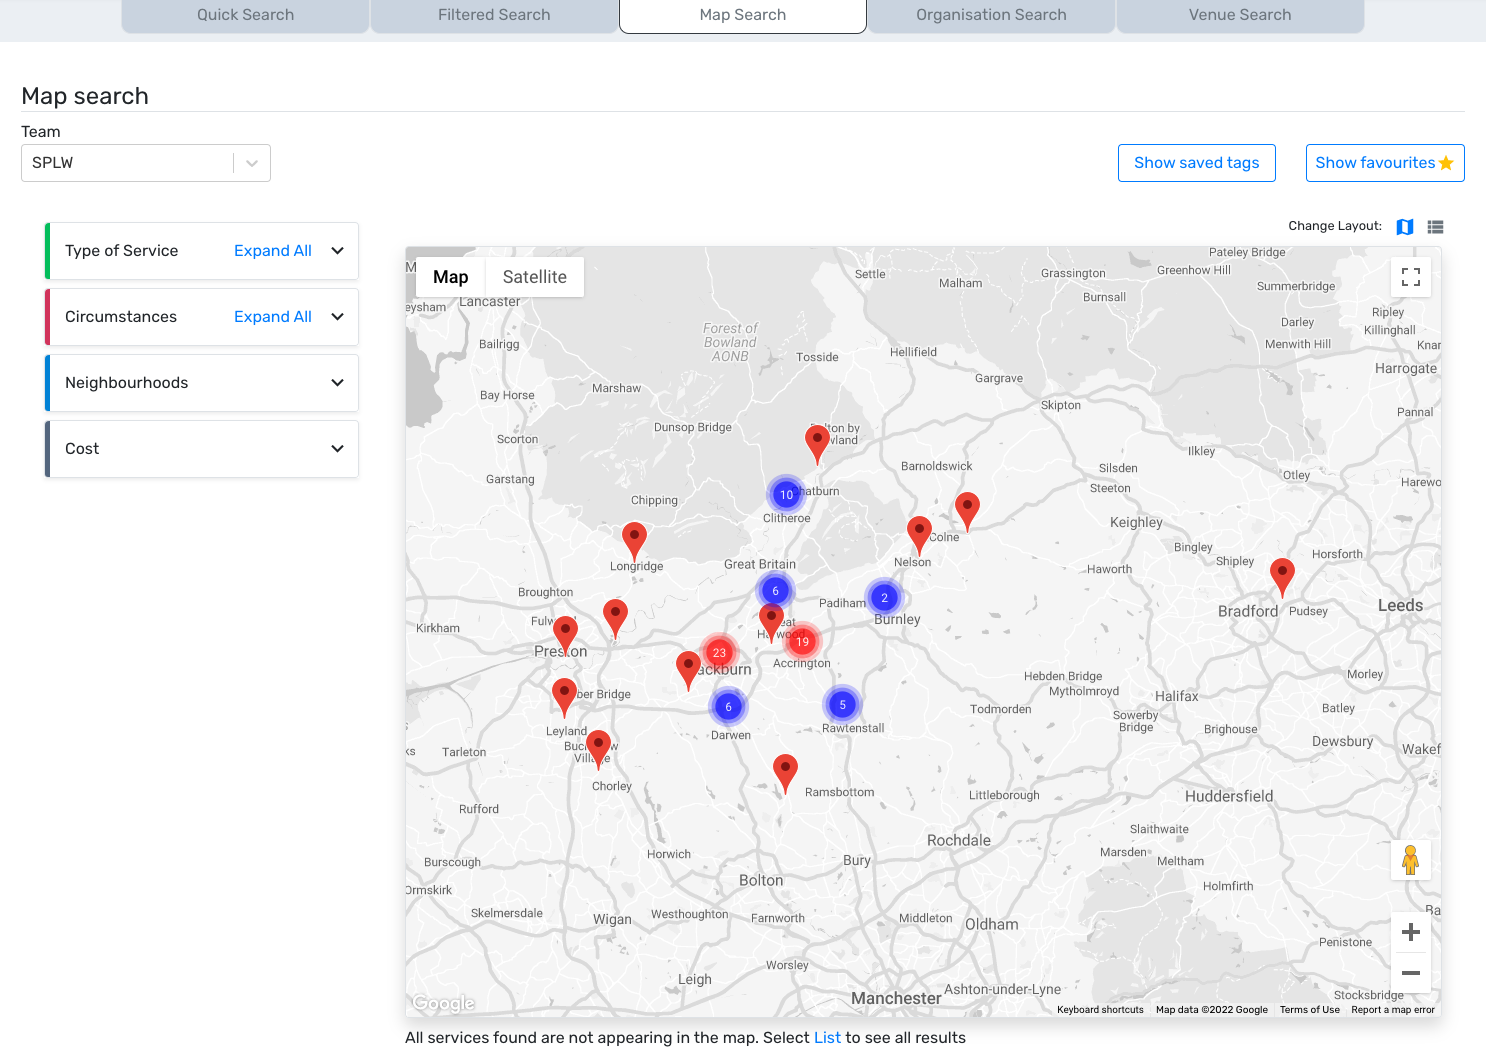Image resolution: width=1486 pixels, height=1058 pixels.
Task: Zoom out on the map
Action: [x=1410, y=973]
